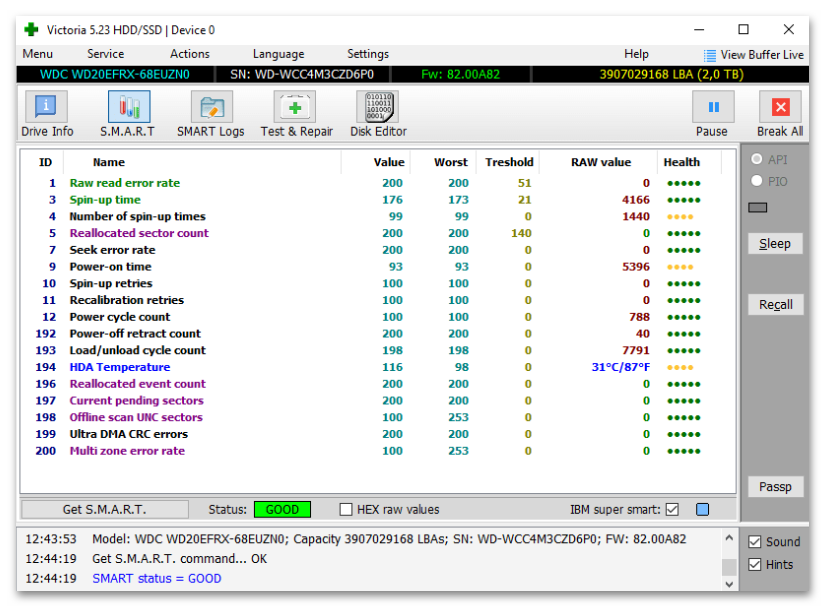The width and height of the screenshot is (825, 607).
Task: Click the blue color square next to IBM super smart
Action: tap(702, 510)
